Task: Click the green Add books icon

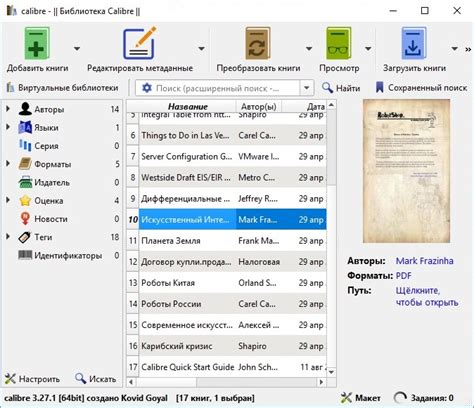Action: (37, 44)
